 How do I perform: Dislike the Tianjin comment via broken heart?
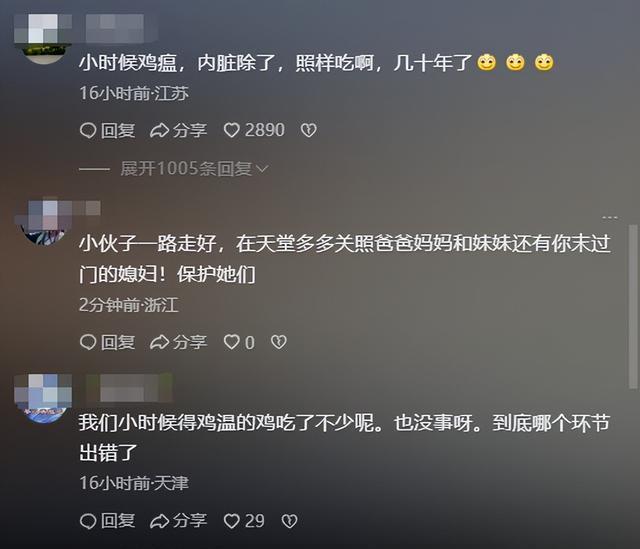click(x=289, y=521)
